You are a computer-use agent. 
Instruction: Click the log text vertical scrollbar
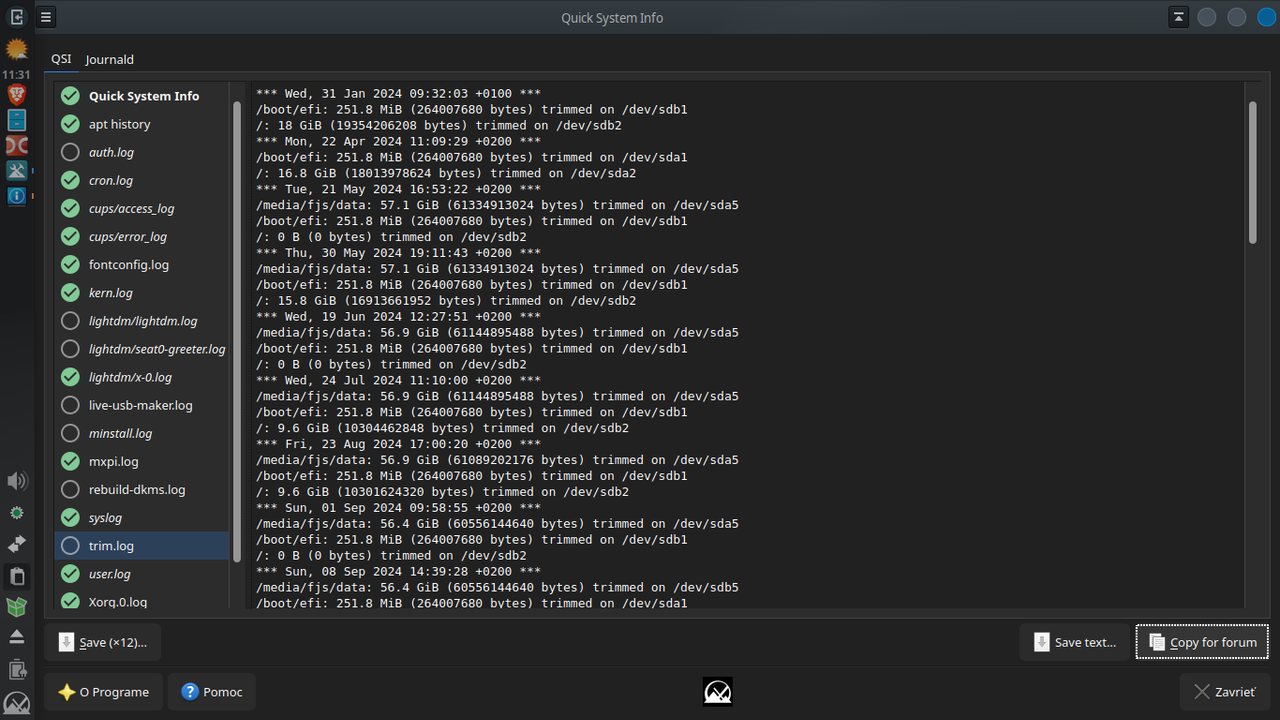tap(1253, 172)
